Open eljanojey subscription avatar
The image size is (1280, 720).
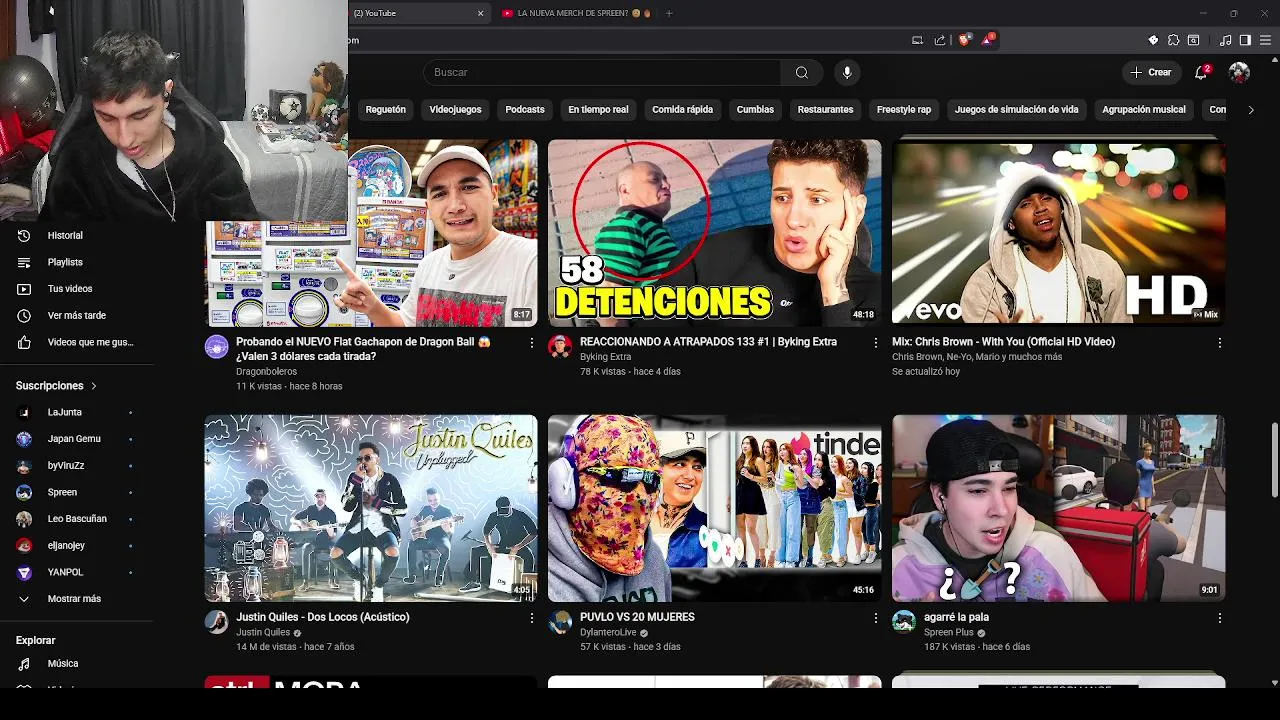pyautogui.click(x=24, y=545)
